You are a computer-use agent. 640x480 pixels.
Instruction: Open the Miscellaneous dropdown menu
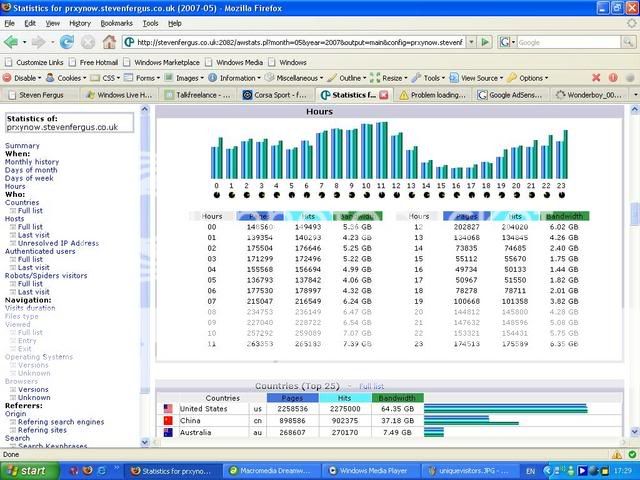[x=297, y=77]
